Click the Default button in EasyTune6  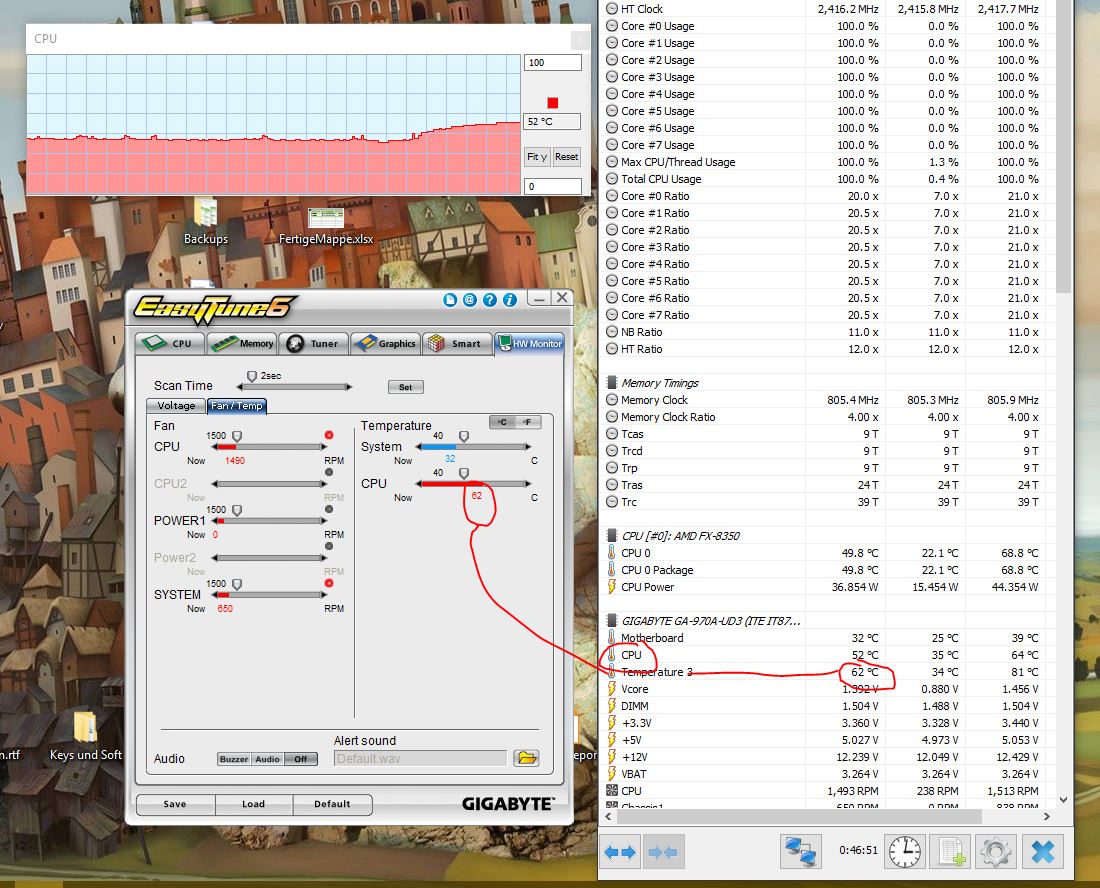tap(333, 804)
